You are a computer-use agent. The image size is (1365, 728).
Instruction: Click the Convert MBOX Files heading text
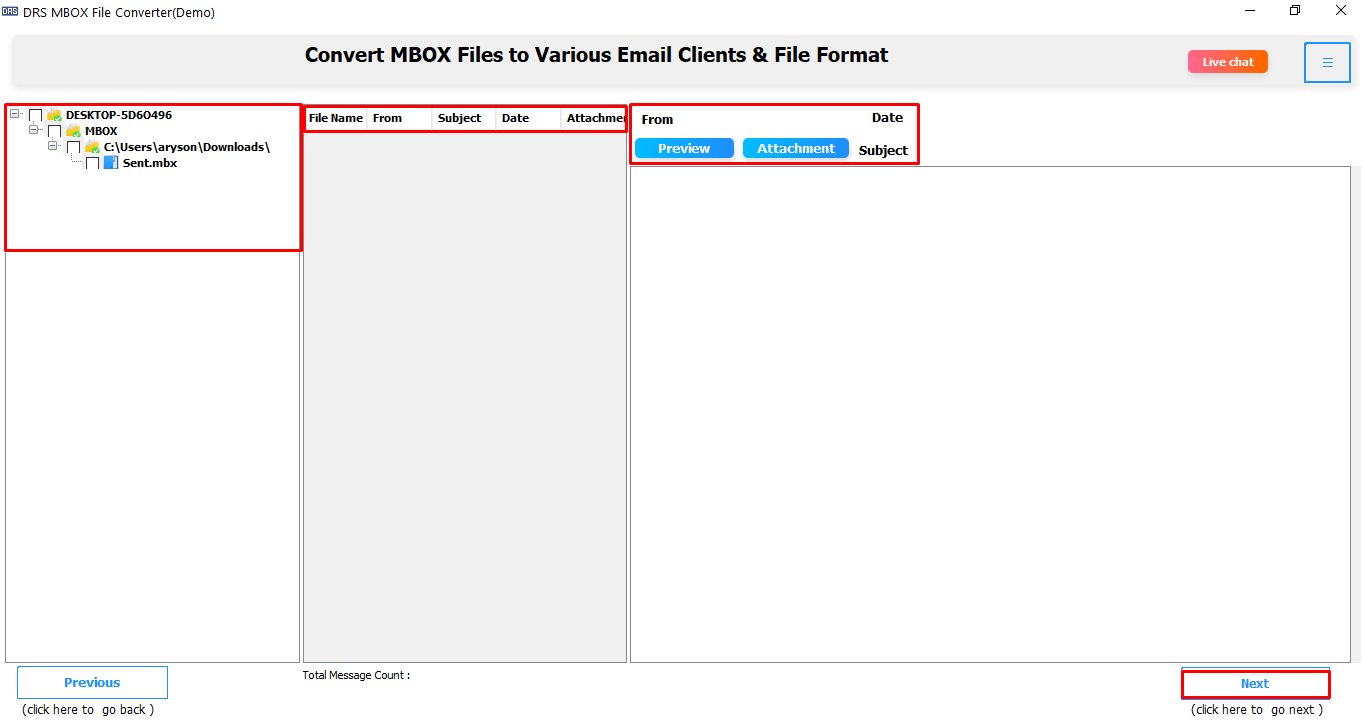coord(596,55)
